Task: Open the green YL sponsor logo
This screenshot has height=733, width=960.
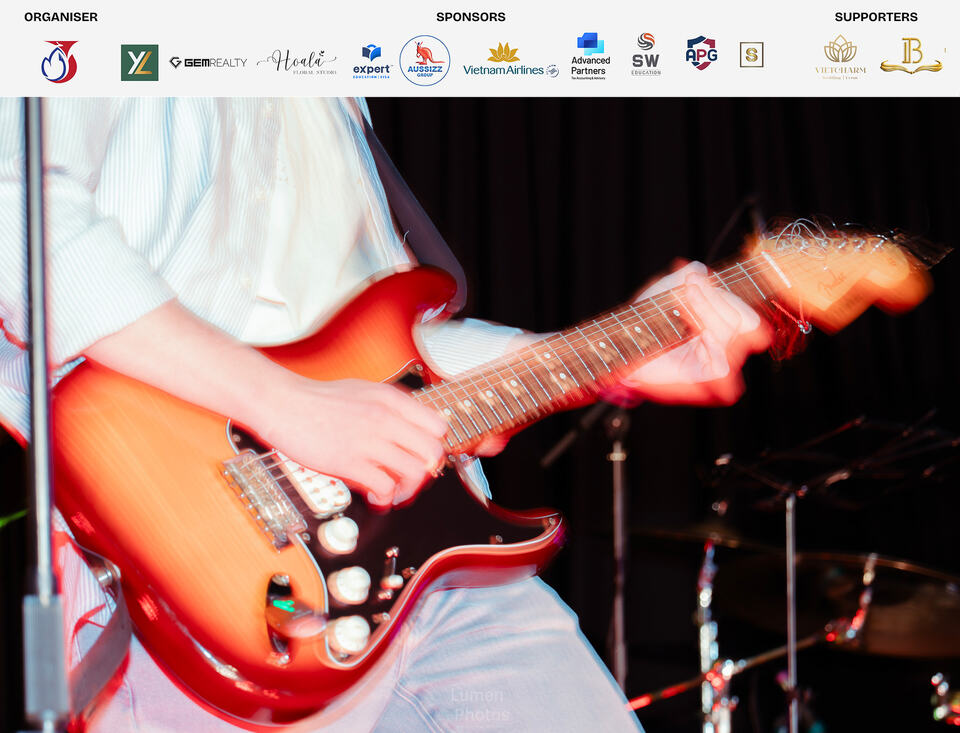Action: [140, 62]
